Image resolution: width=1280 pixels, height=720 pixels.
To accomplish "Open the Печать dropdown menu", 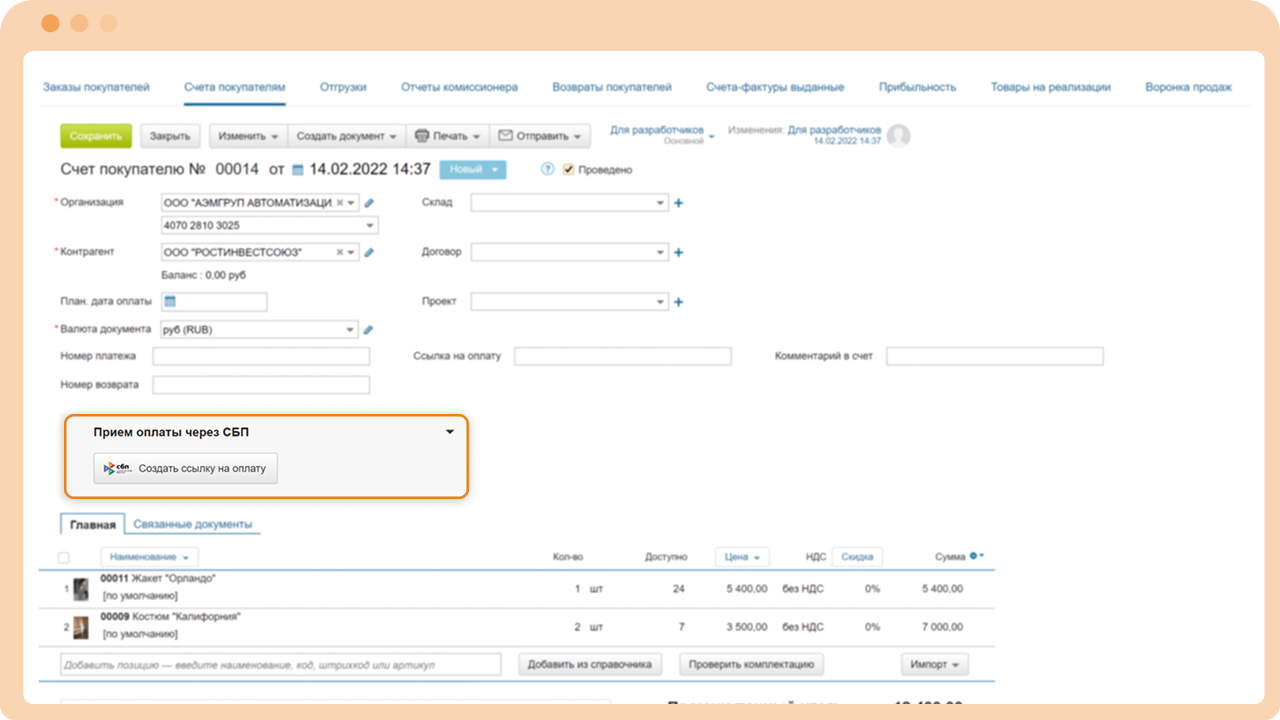I will click(448, 136).
